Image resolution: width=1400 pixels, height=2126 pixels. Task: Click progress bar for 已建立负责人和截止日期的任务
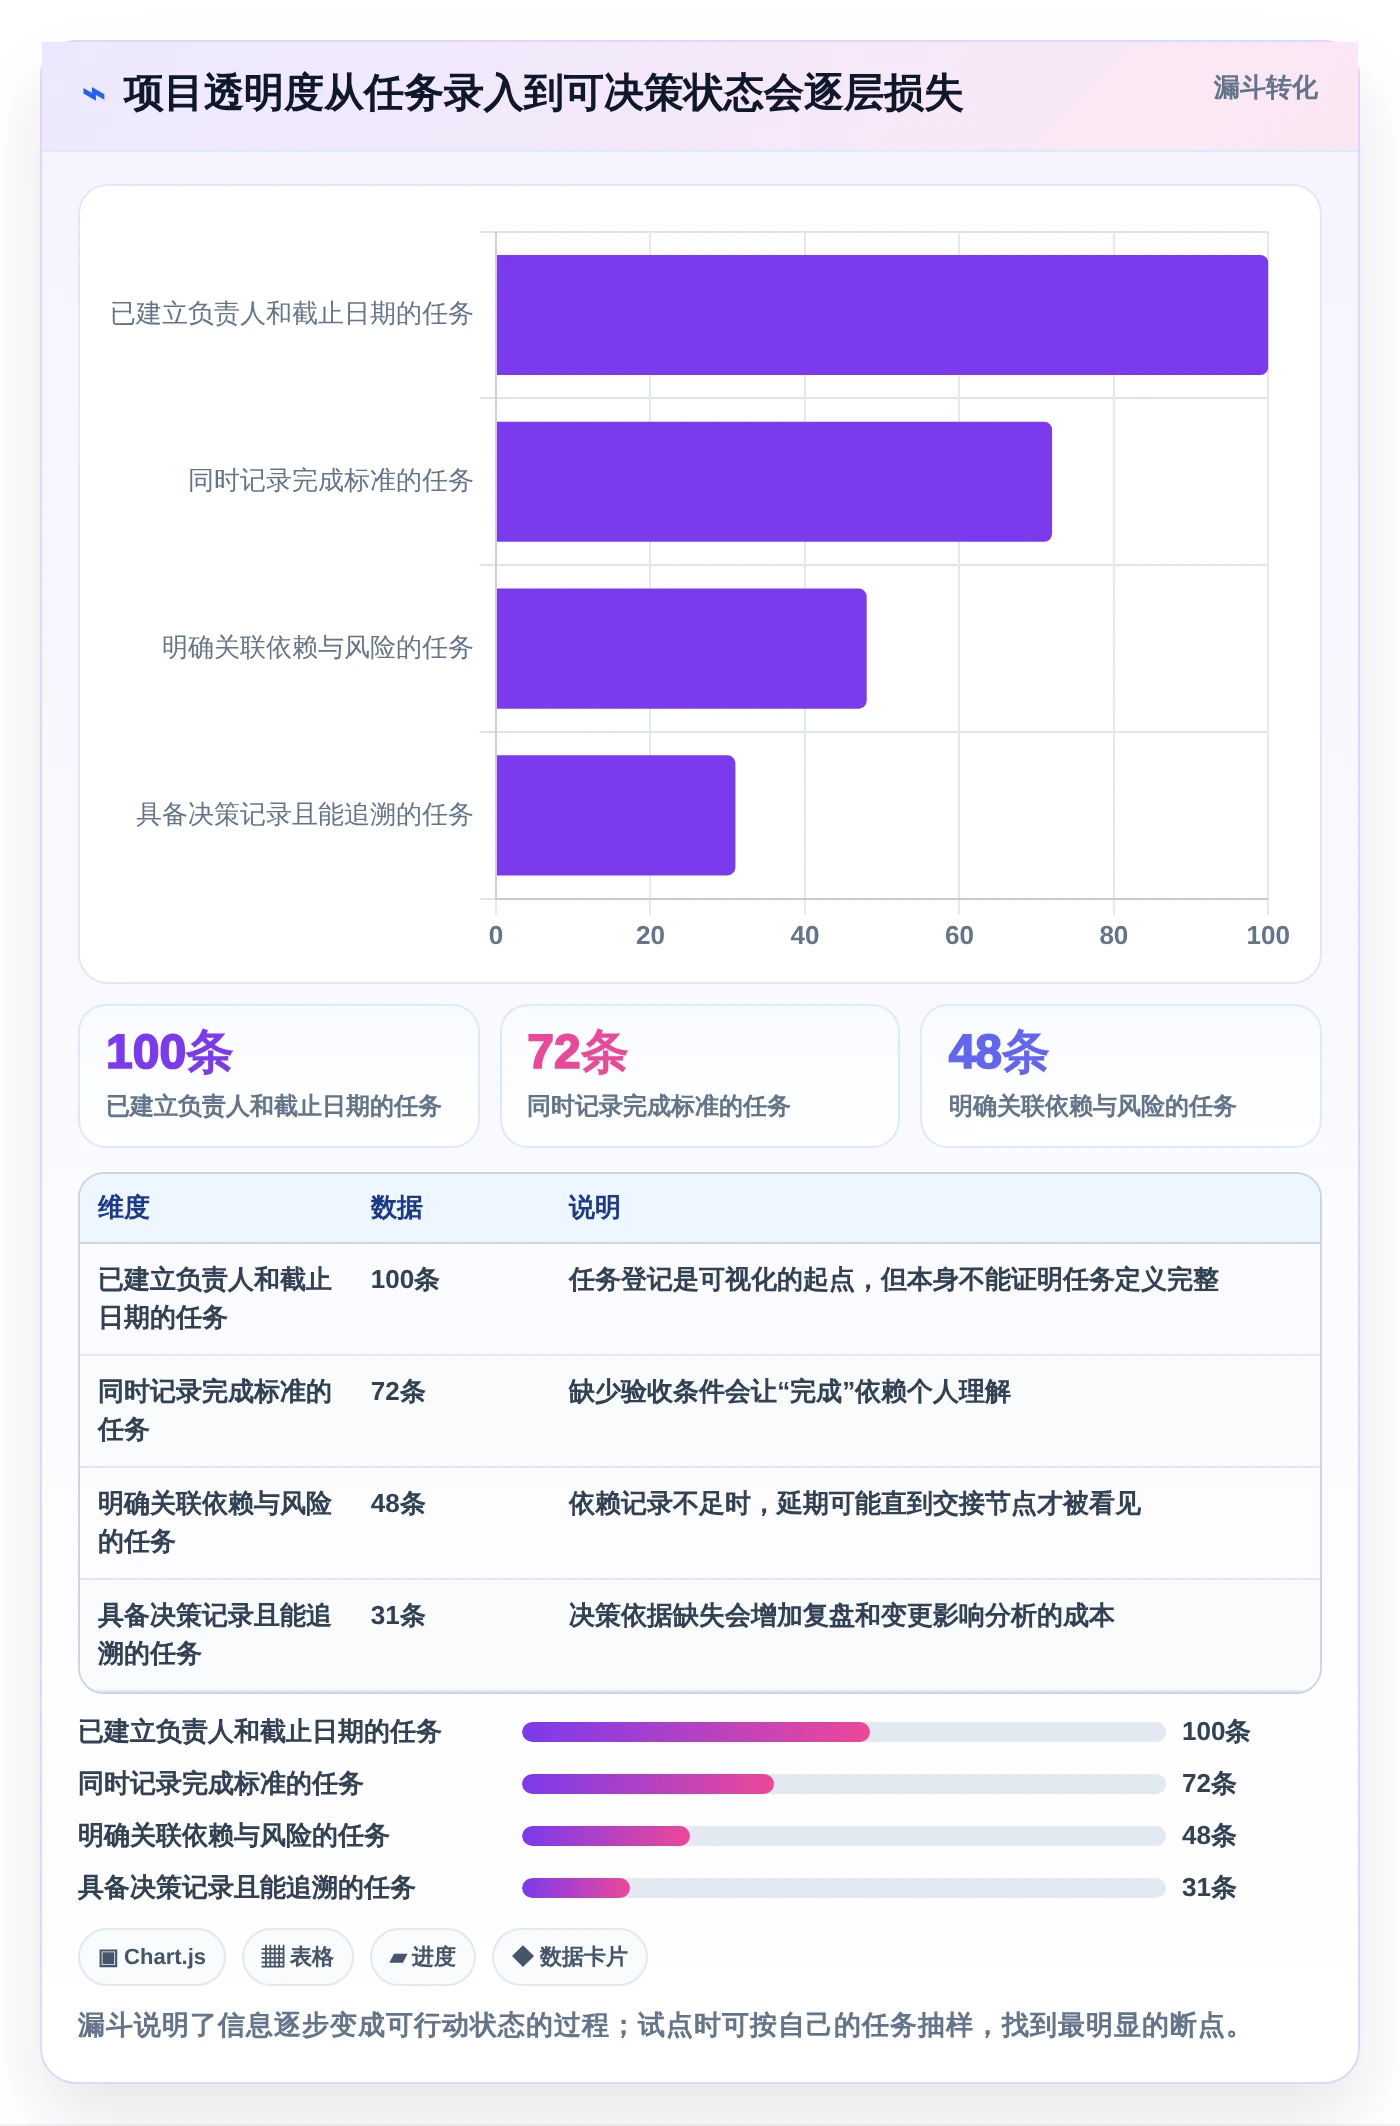click(x=844, y=1732)
